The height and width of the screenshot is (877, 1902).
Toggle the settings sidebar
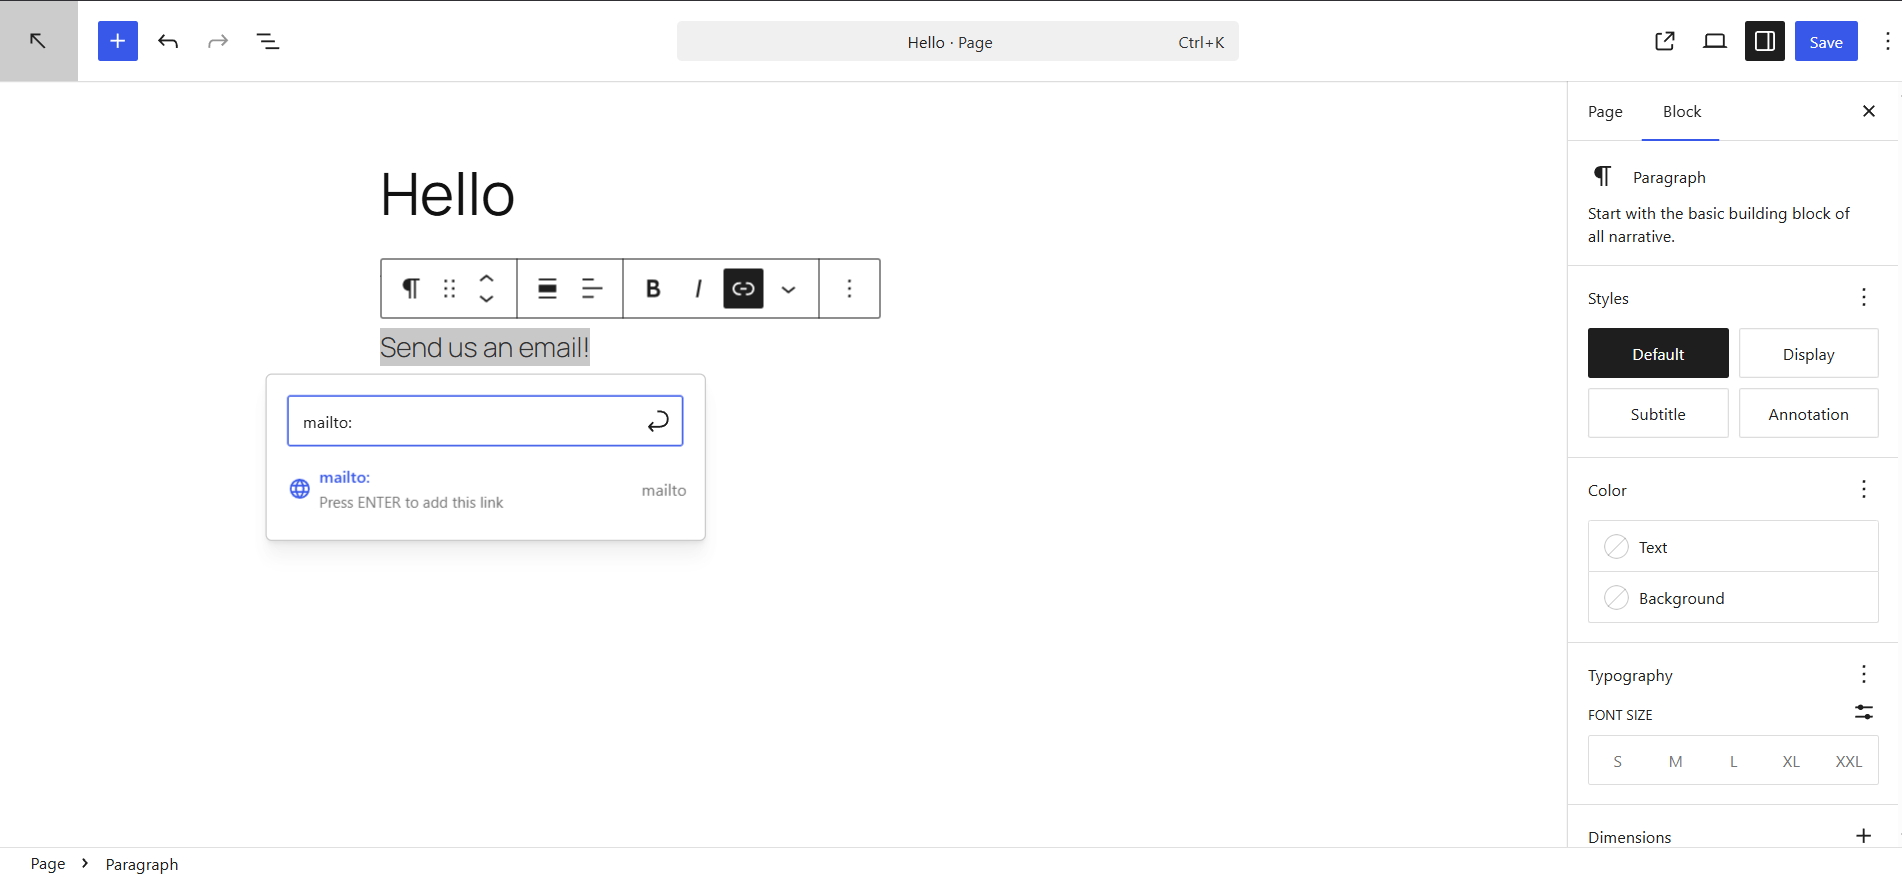click(1765, 41)
